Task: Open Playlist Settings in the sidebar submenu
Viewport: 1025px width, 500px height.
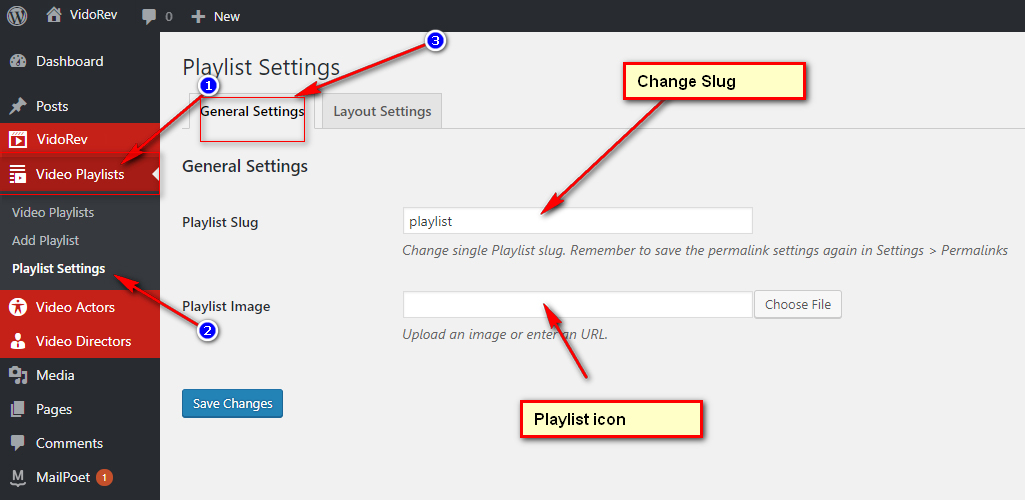Action: click(x=58, y=268)
